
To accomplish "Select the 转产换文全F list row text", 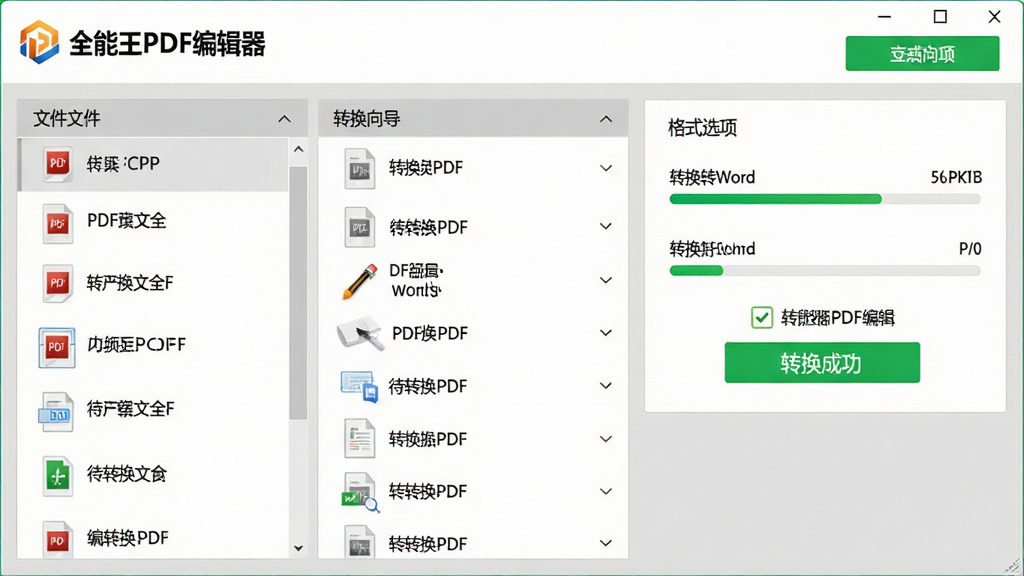I will coord(130,283).
